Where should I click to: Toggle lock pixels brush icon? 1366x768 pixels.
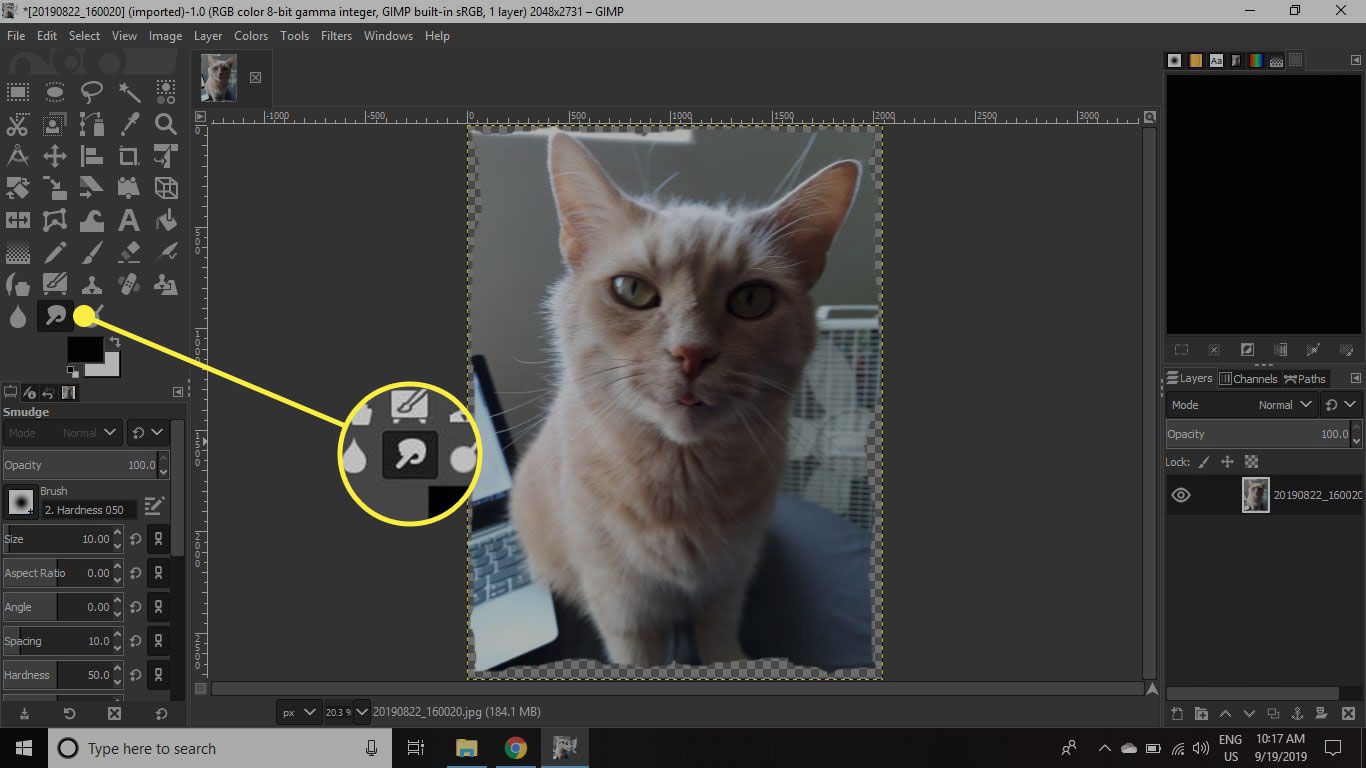click(1204, 462)
